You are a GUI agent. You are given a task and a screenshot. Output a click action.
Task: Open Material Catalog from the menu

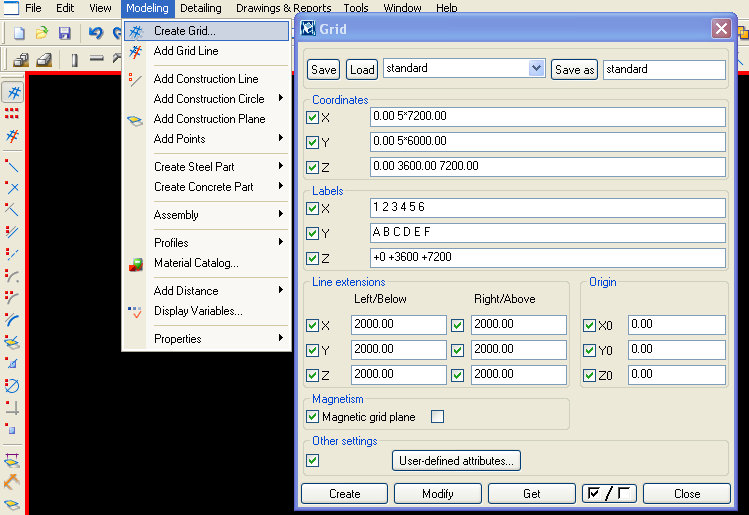pyautogui.click(x=207, y=263)
